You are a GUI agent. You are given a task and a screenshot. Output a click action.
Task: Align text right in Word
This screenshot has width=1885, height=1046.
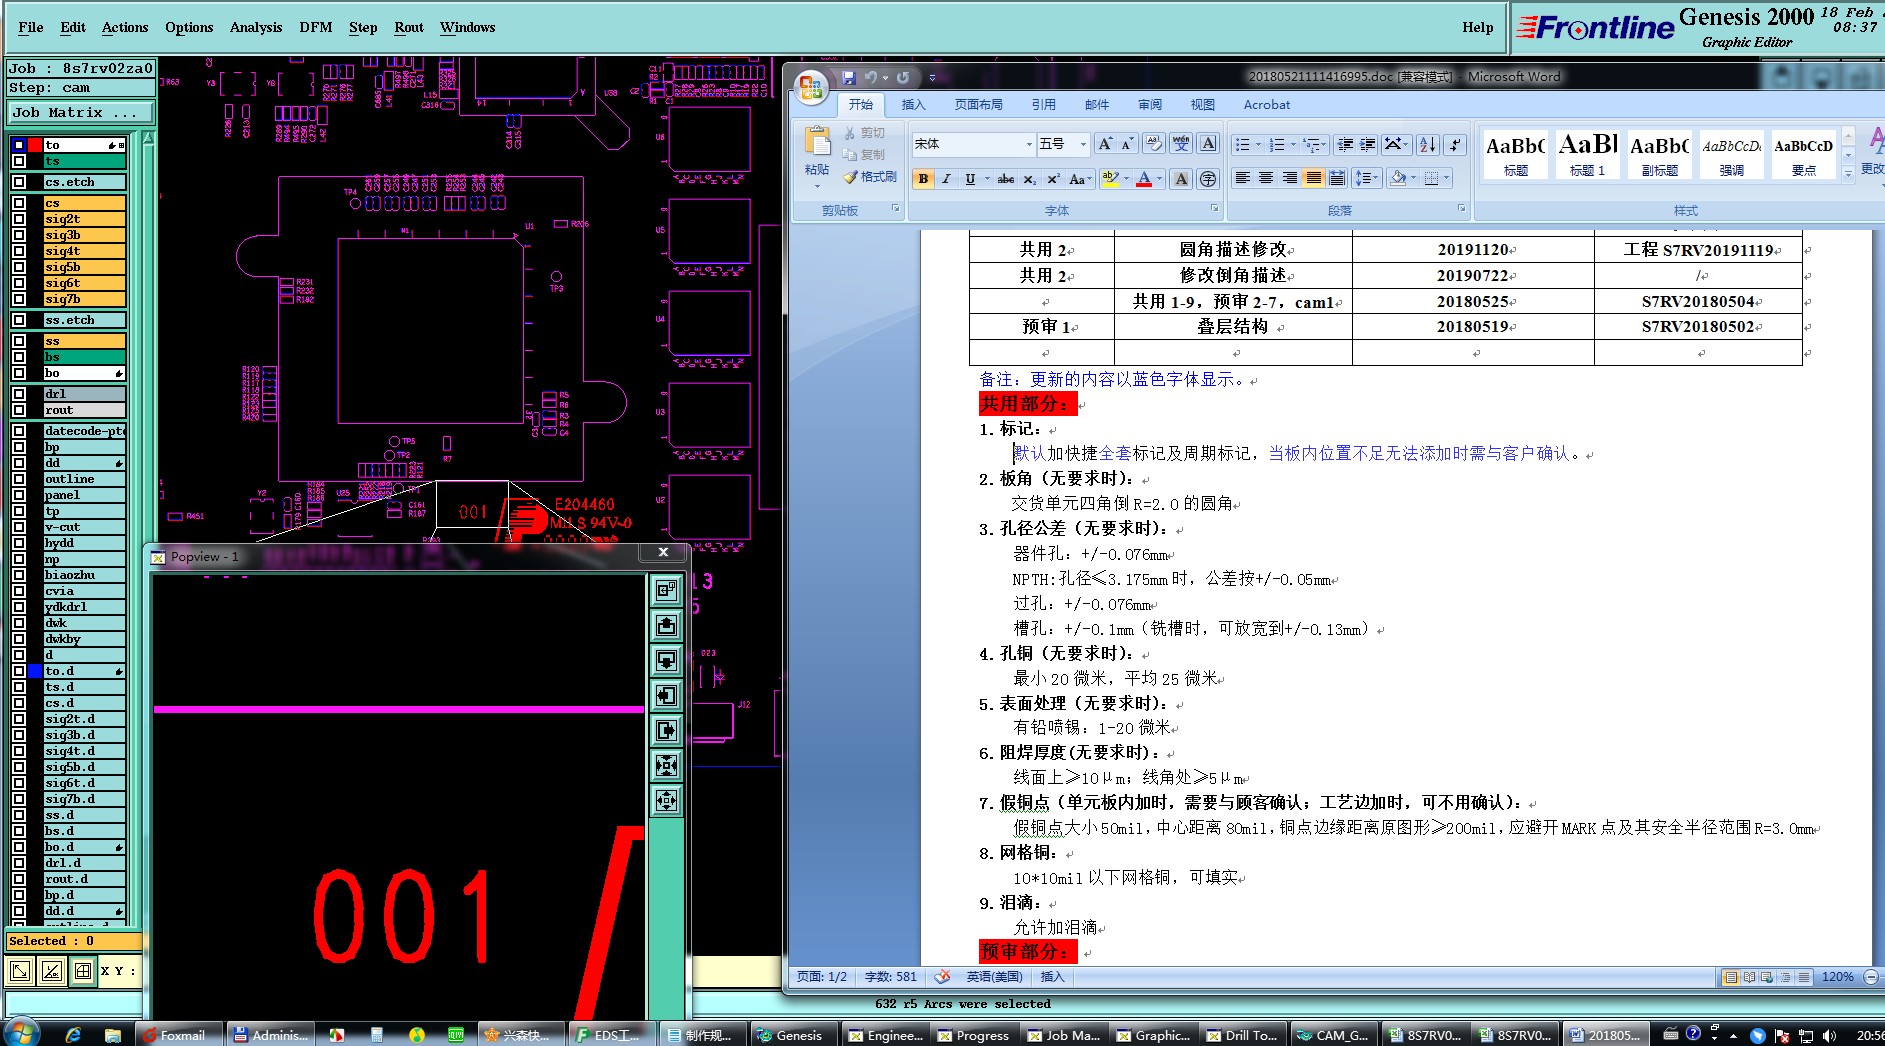[x=1290, y=178]
